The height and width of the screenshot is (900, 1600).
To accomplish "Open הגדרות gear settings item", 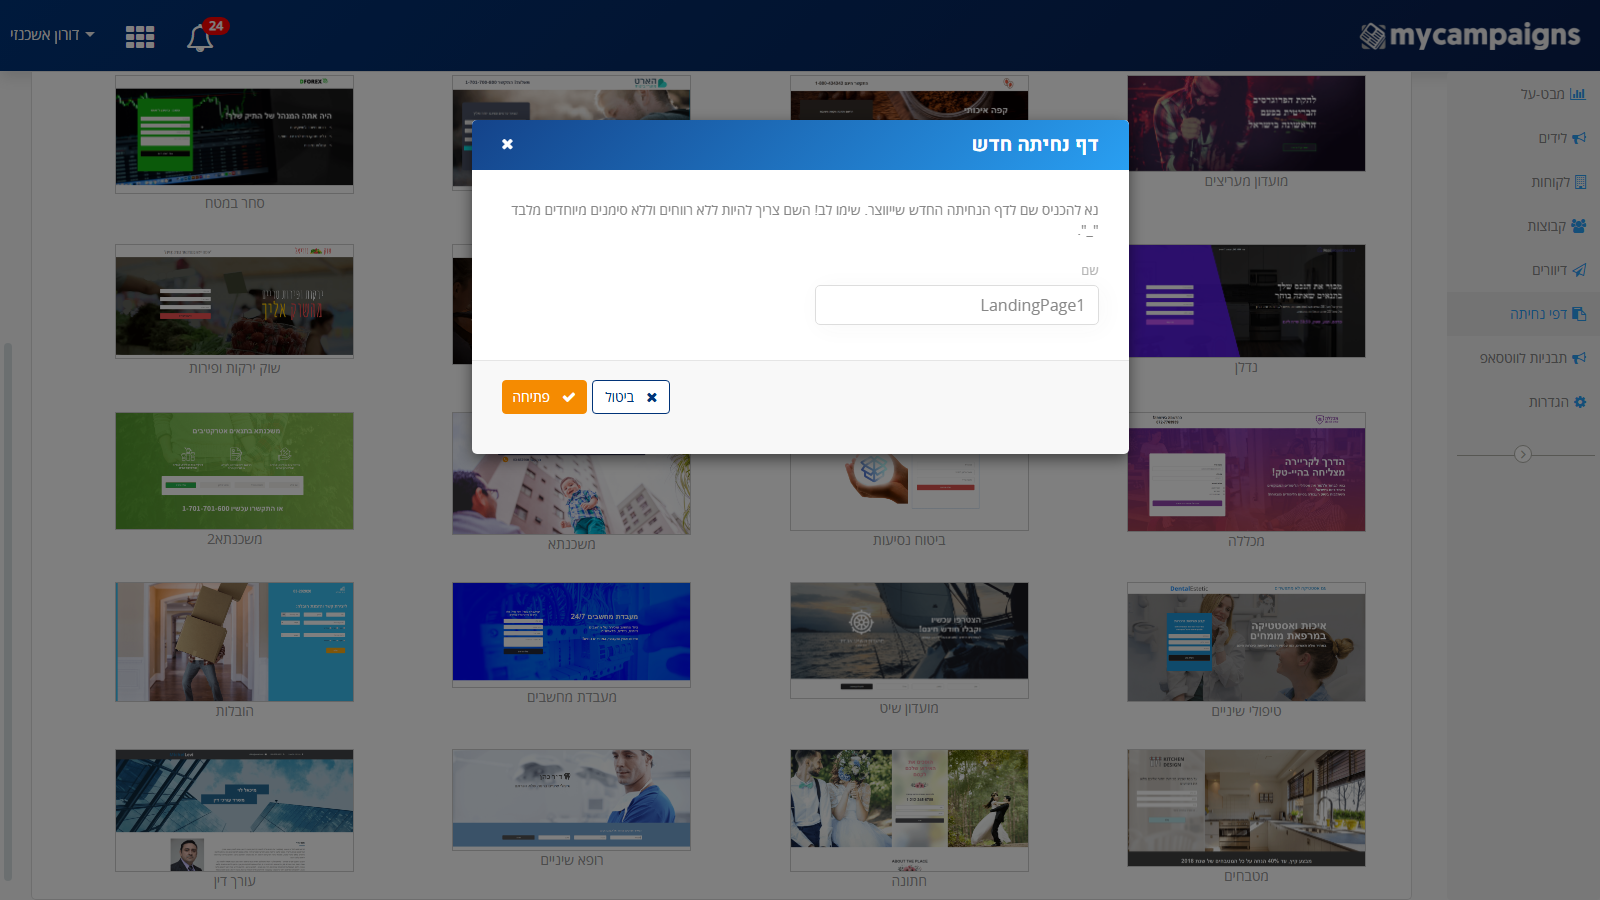I will (x=1557, y=402).
